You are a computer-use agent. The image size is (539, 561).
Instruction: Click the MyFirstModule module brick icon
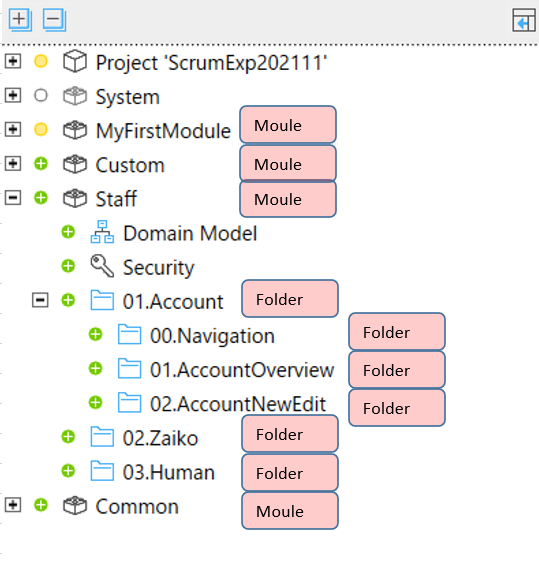(x=75, y=130)
